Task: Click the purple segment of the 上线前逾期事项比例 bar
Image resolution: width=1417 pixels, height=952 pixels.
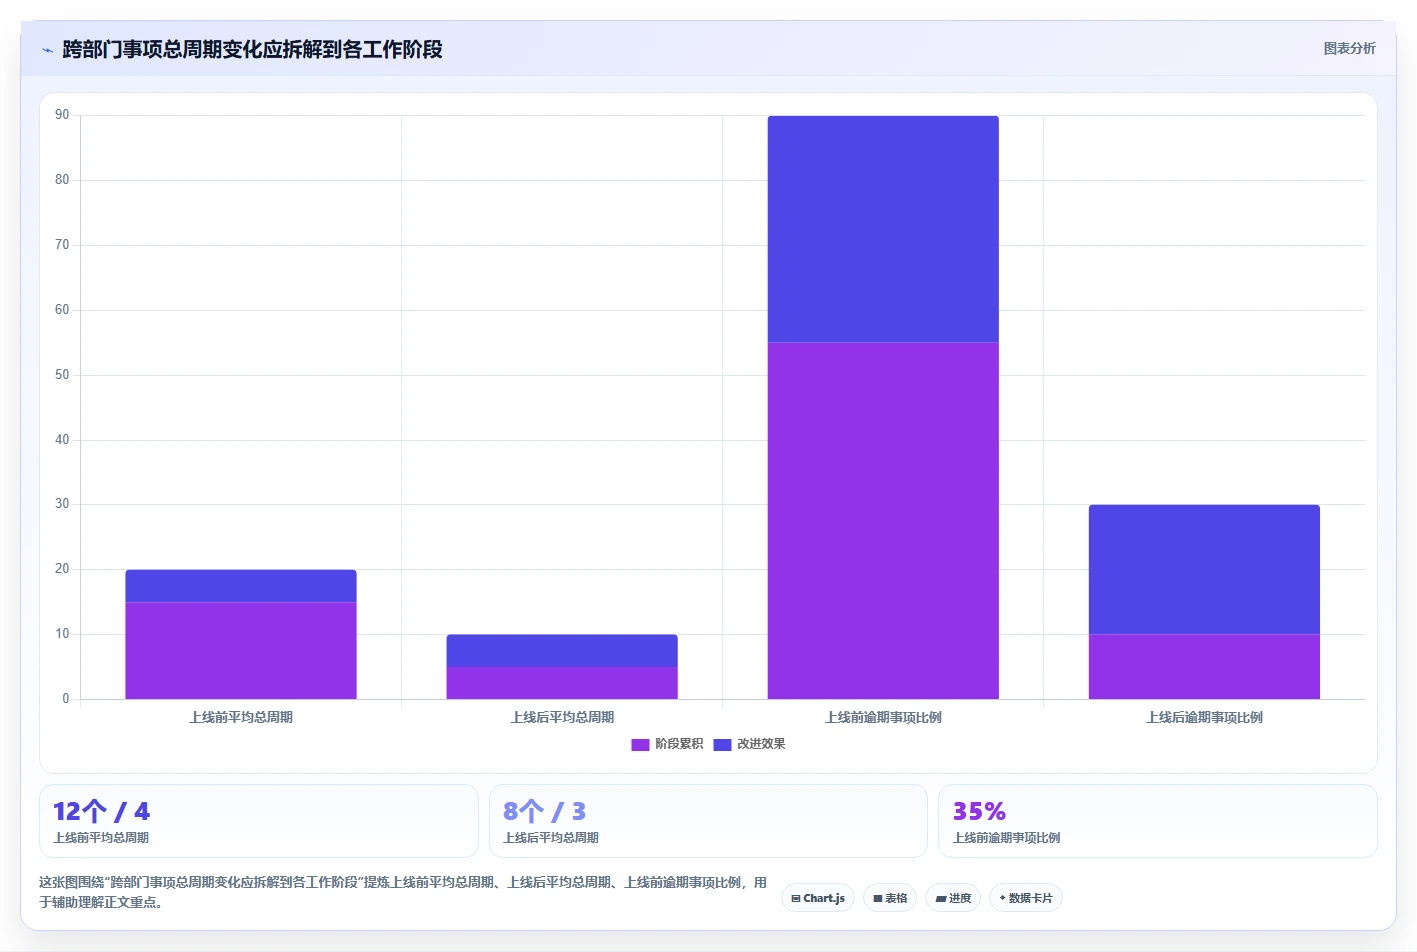Action: pos(883,520)
